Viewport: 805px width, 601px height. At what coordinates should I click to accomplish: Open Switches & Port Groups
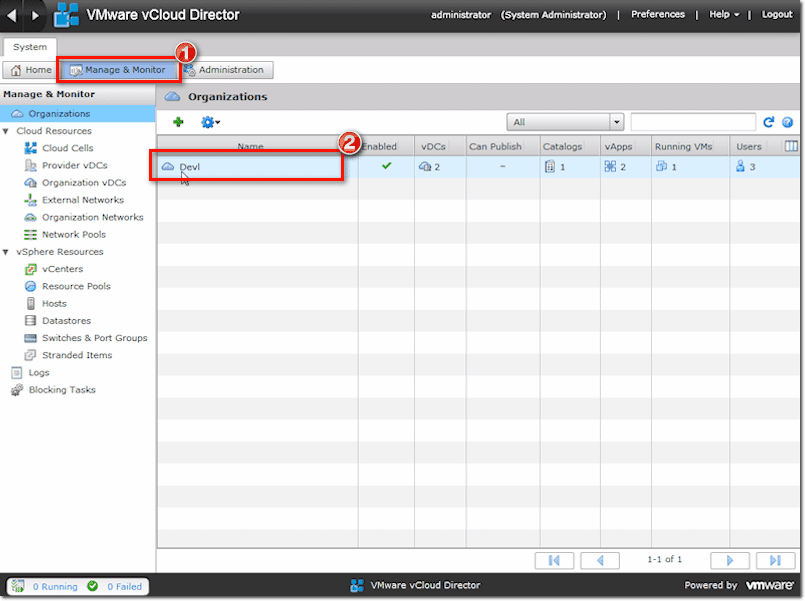94,338
